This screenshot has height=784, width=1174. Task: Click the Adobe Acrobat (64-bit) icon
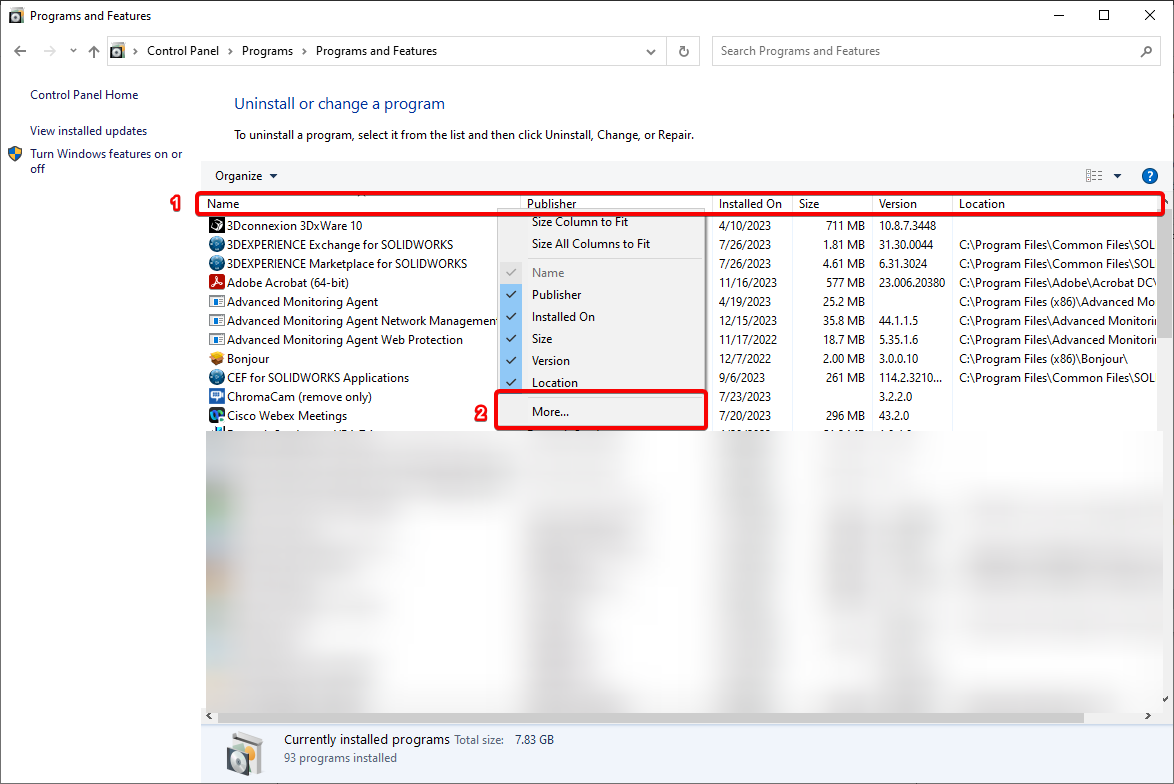coord(216,282)
